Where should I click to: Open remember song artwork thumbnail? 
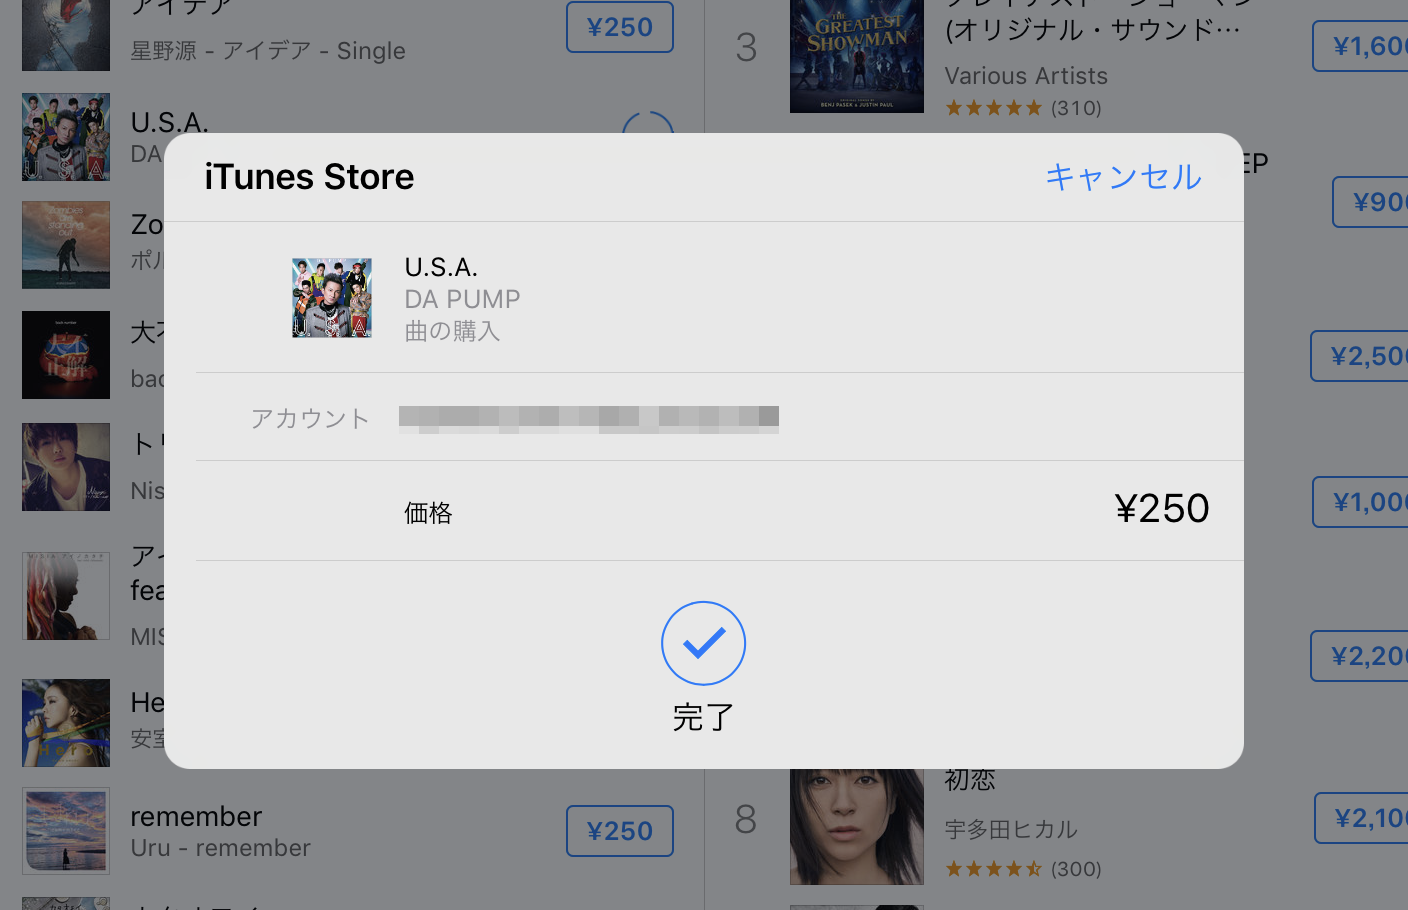[x=66, y=831]
